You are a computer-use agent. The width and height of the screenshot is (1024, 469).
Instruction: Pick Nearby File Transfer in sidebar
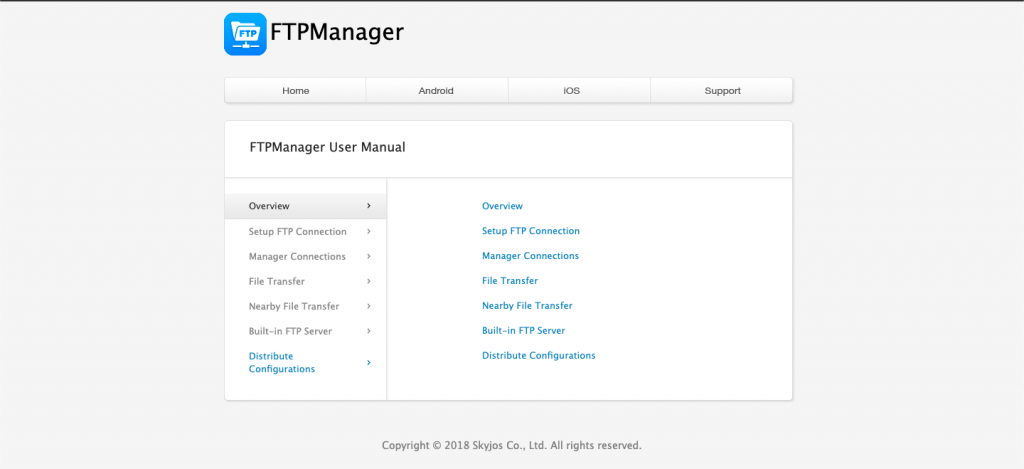[x=306, y=306]
